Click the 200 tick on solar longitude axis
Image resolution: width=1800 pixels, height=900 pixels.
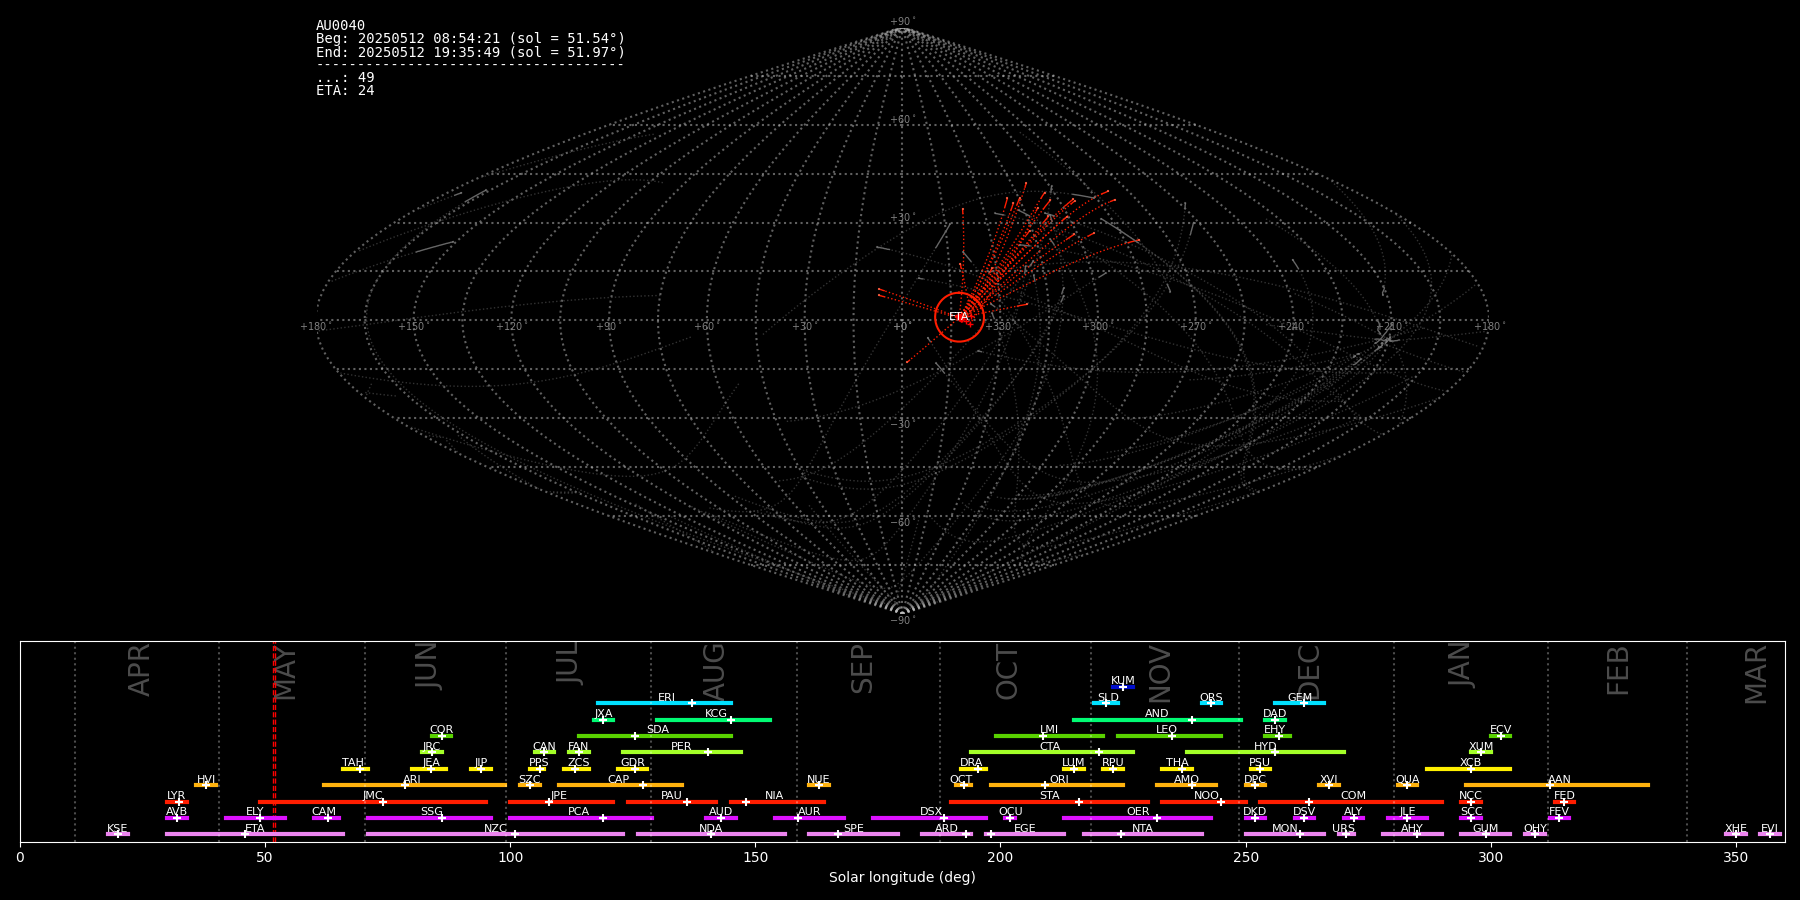[x=1000, y=857]
